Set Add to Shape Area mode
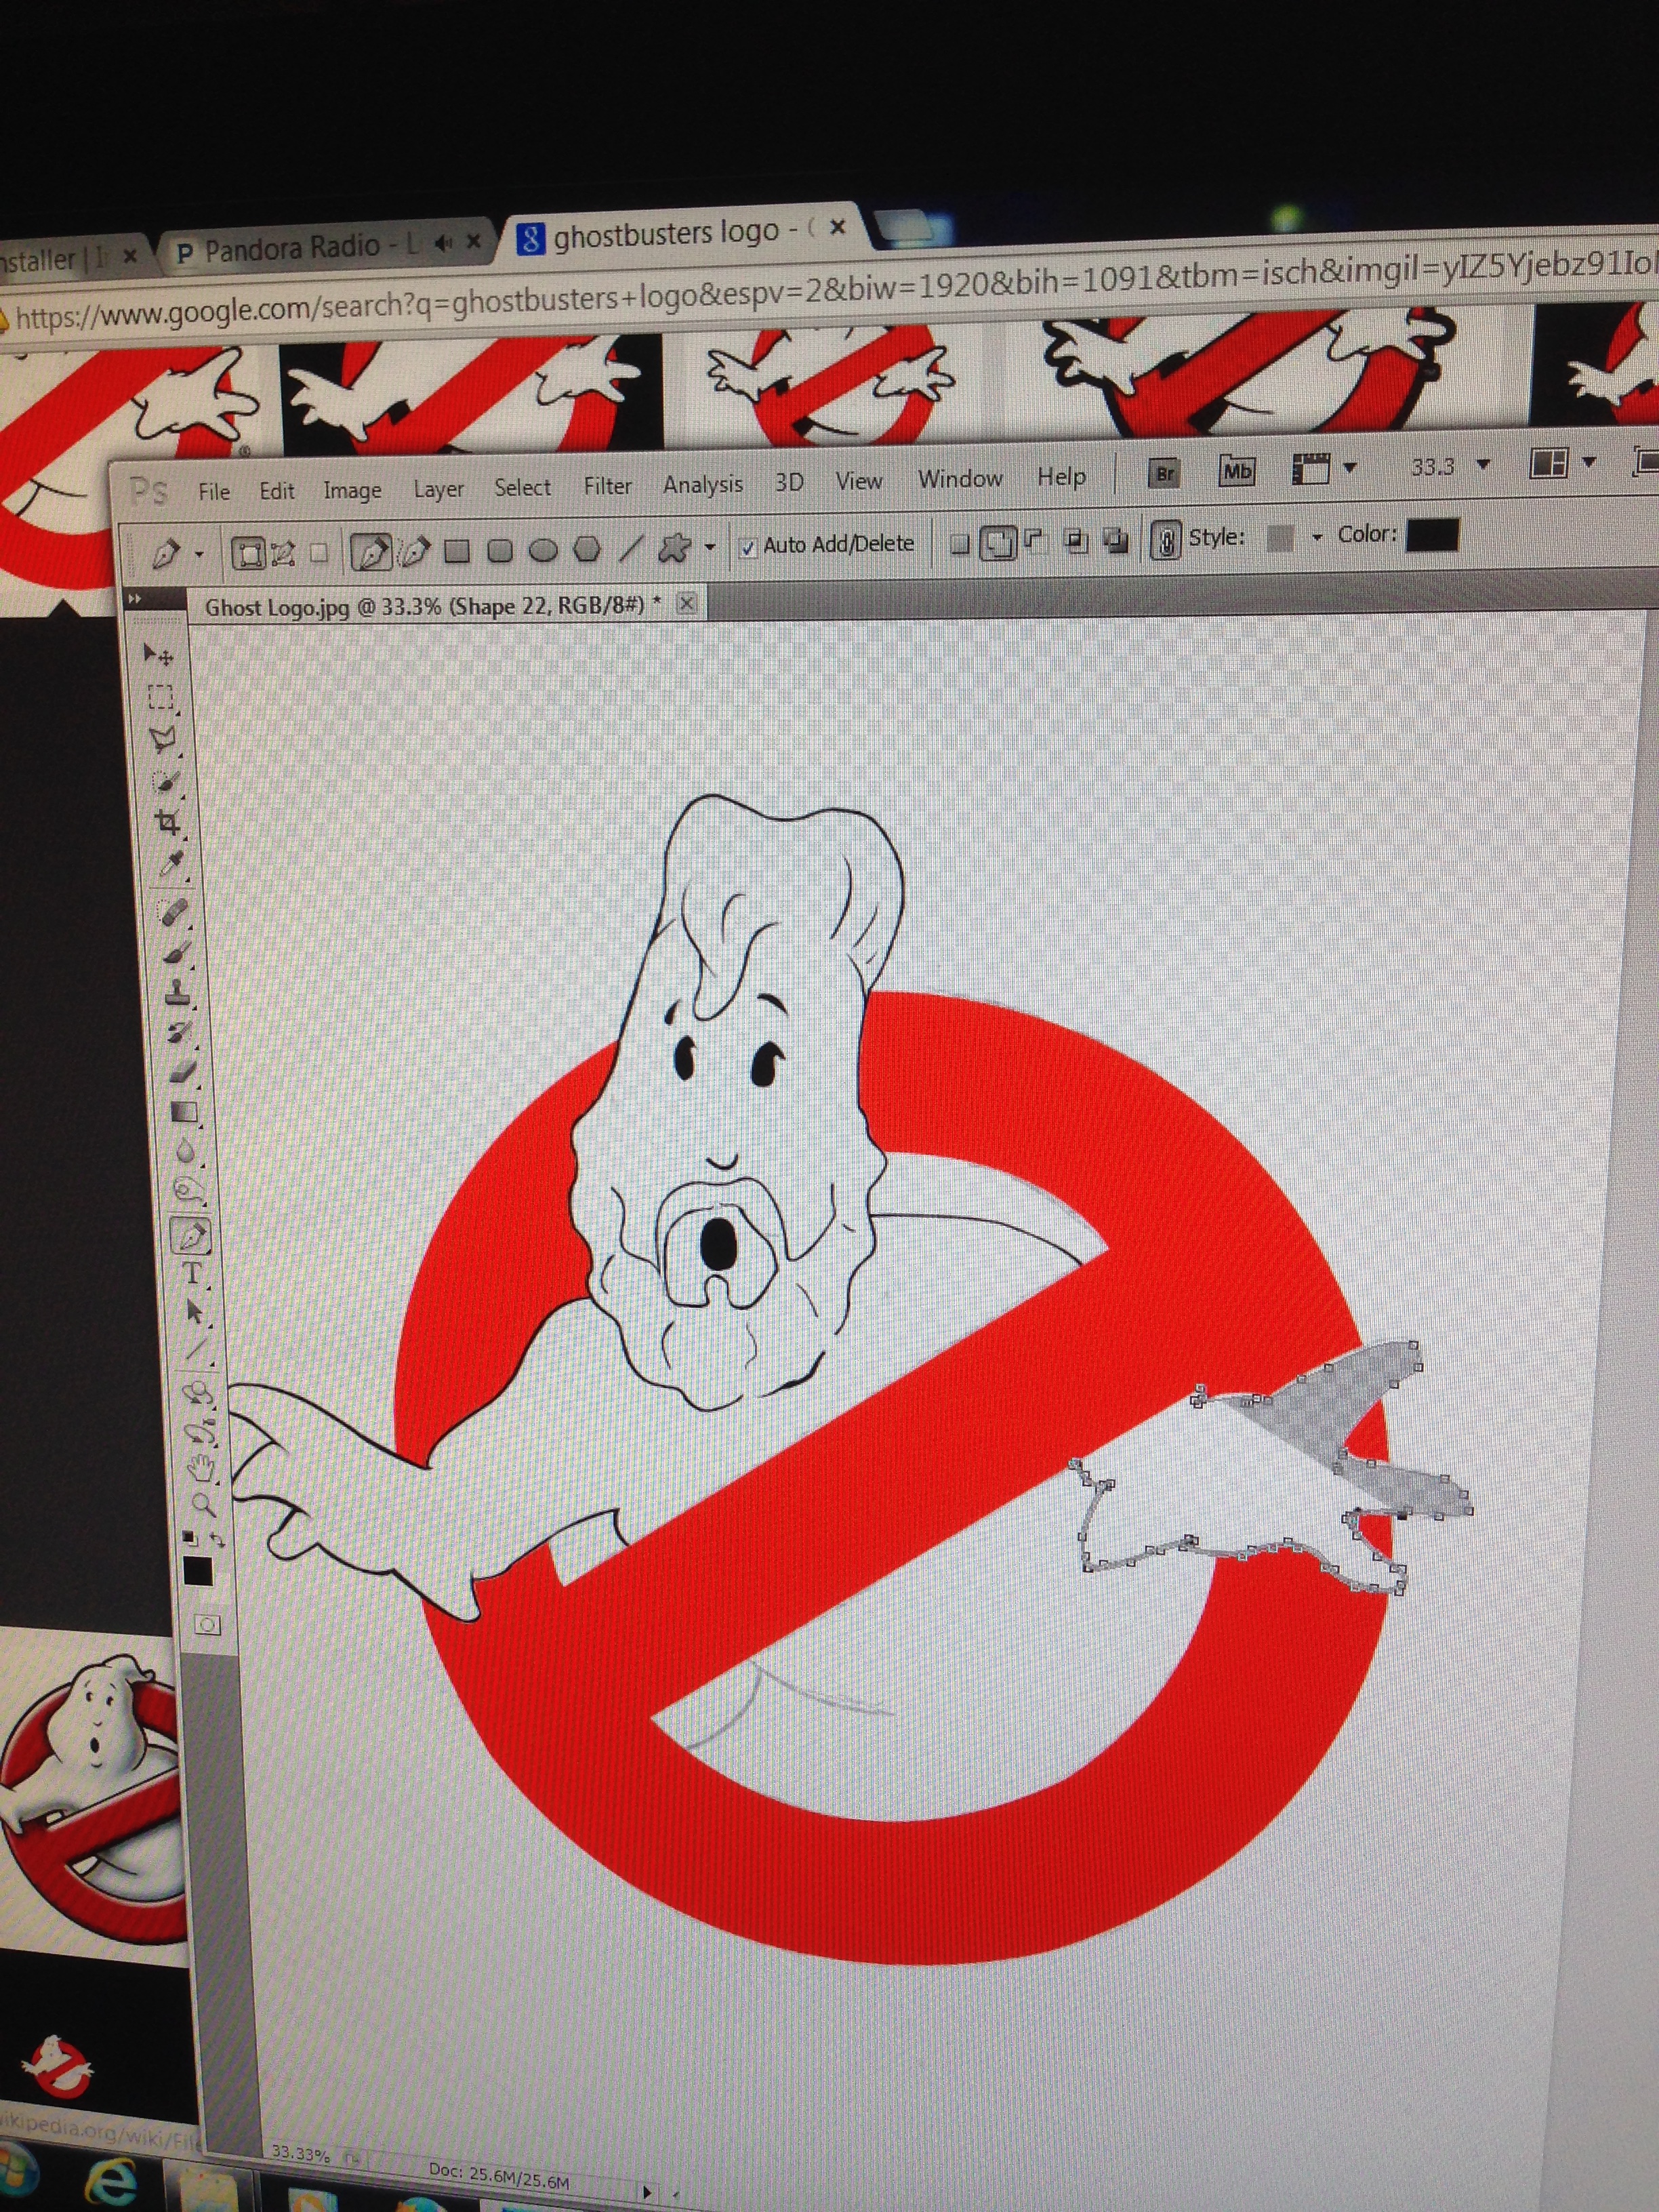Viewport: 1659px width, 2212px height. [1000, 544]
